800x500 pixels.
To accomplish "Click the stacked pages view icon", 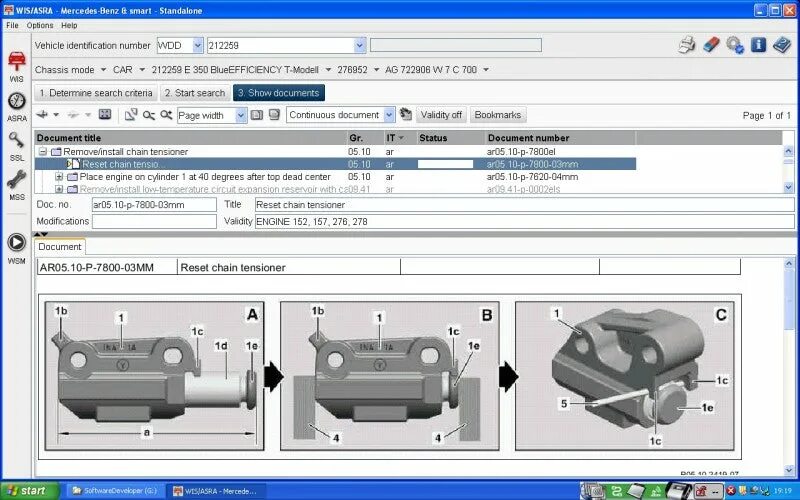I will coord(274,115).
